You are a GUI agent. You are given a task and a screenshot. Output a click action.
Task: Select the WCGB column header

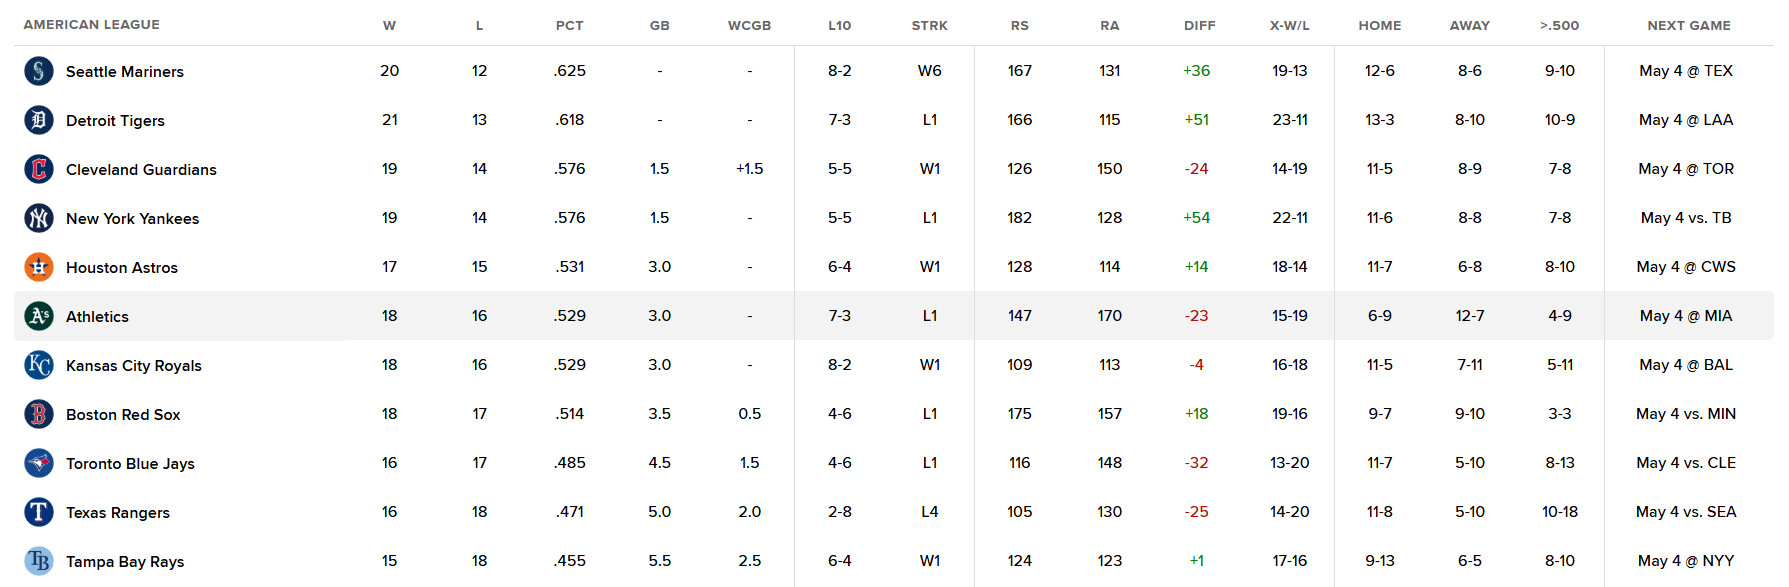tap(750, 26)
